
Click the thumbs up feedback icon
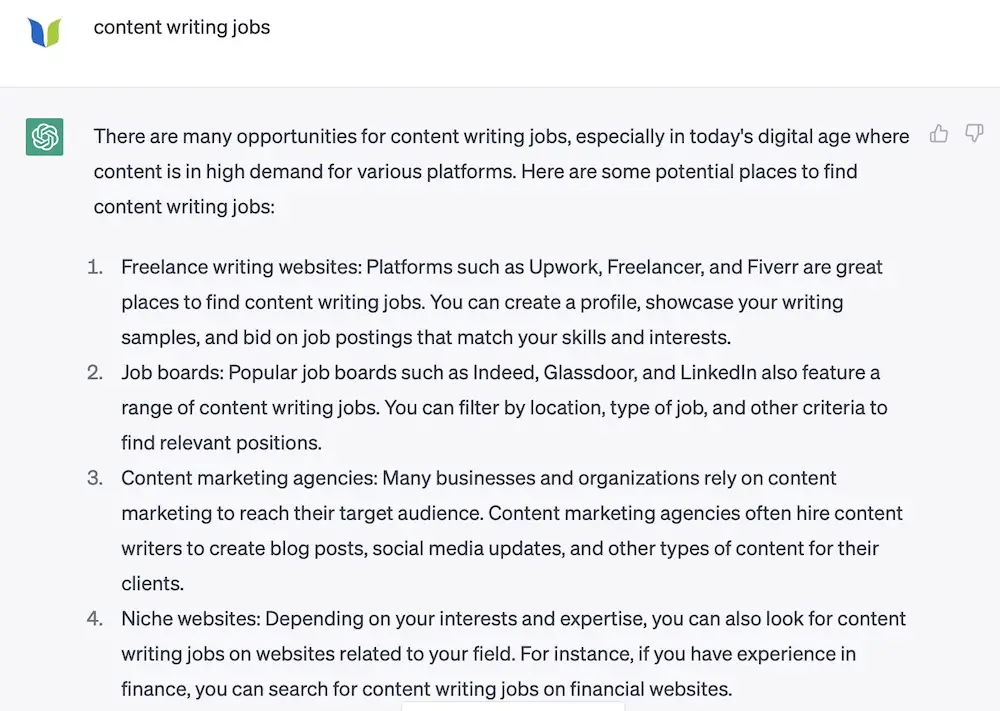[x=939, y=134]
